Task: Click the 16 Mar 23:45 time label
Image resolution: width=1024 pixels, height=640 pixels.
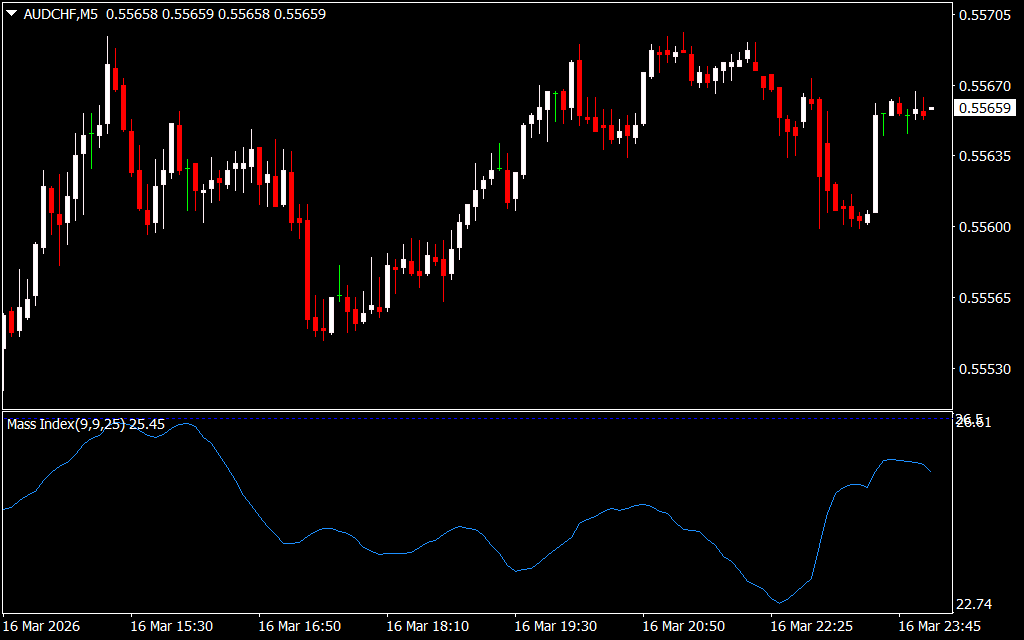Action: (x=939, y=626)
